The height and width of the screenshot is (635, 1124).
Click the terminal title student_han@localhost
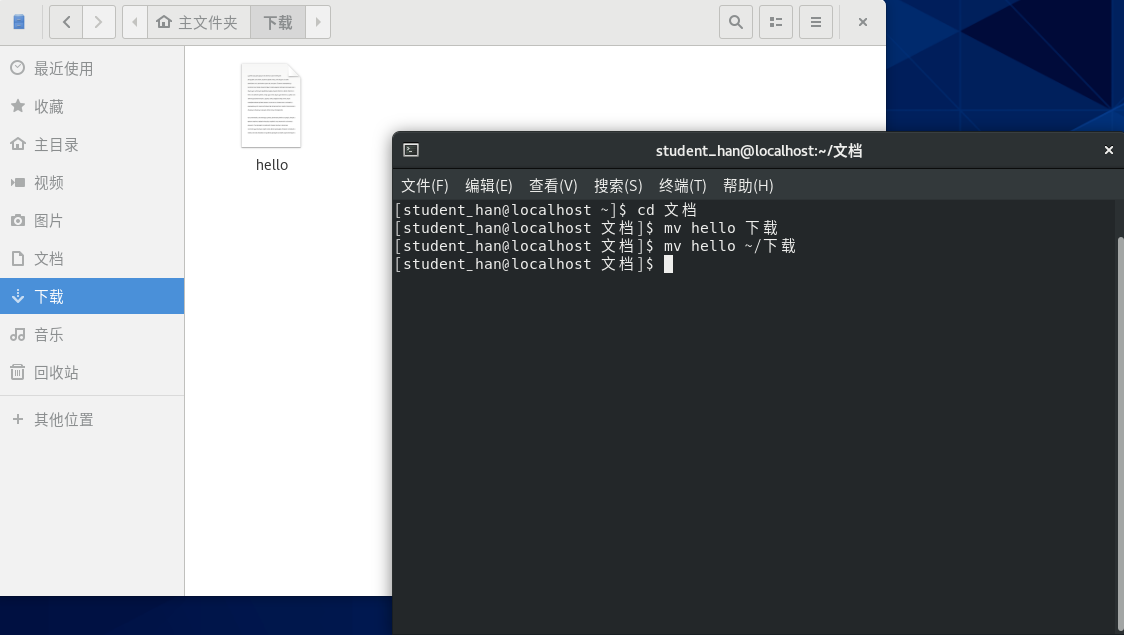pos(758,151)
